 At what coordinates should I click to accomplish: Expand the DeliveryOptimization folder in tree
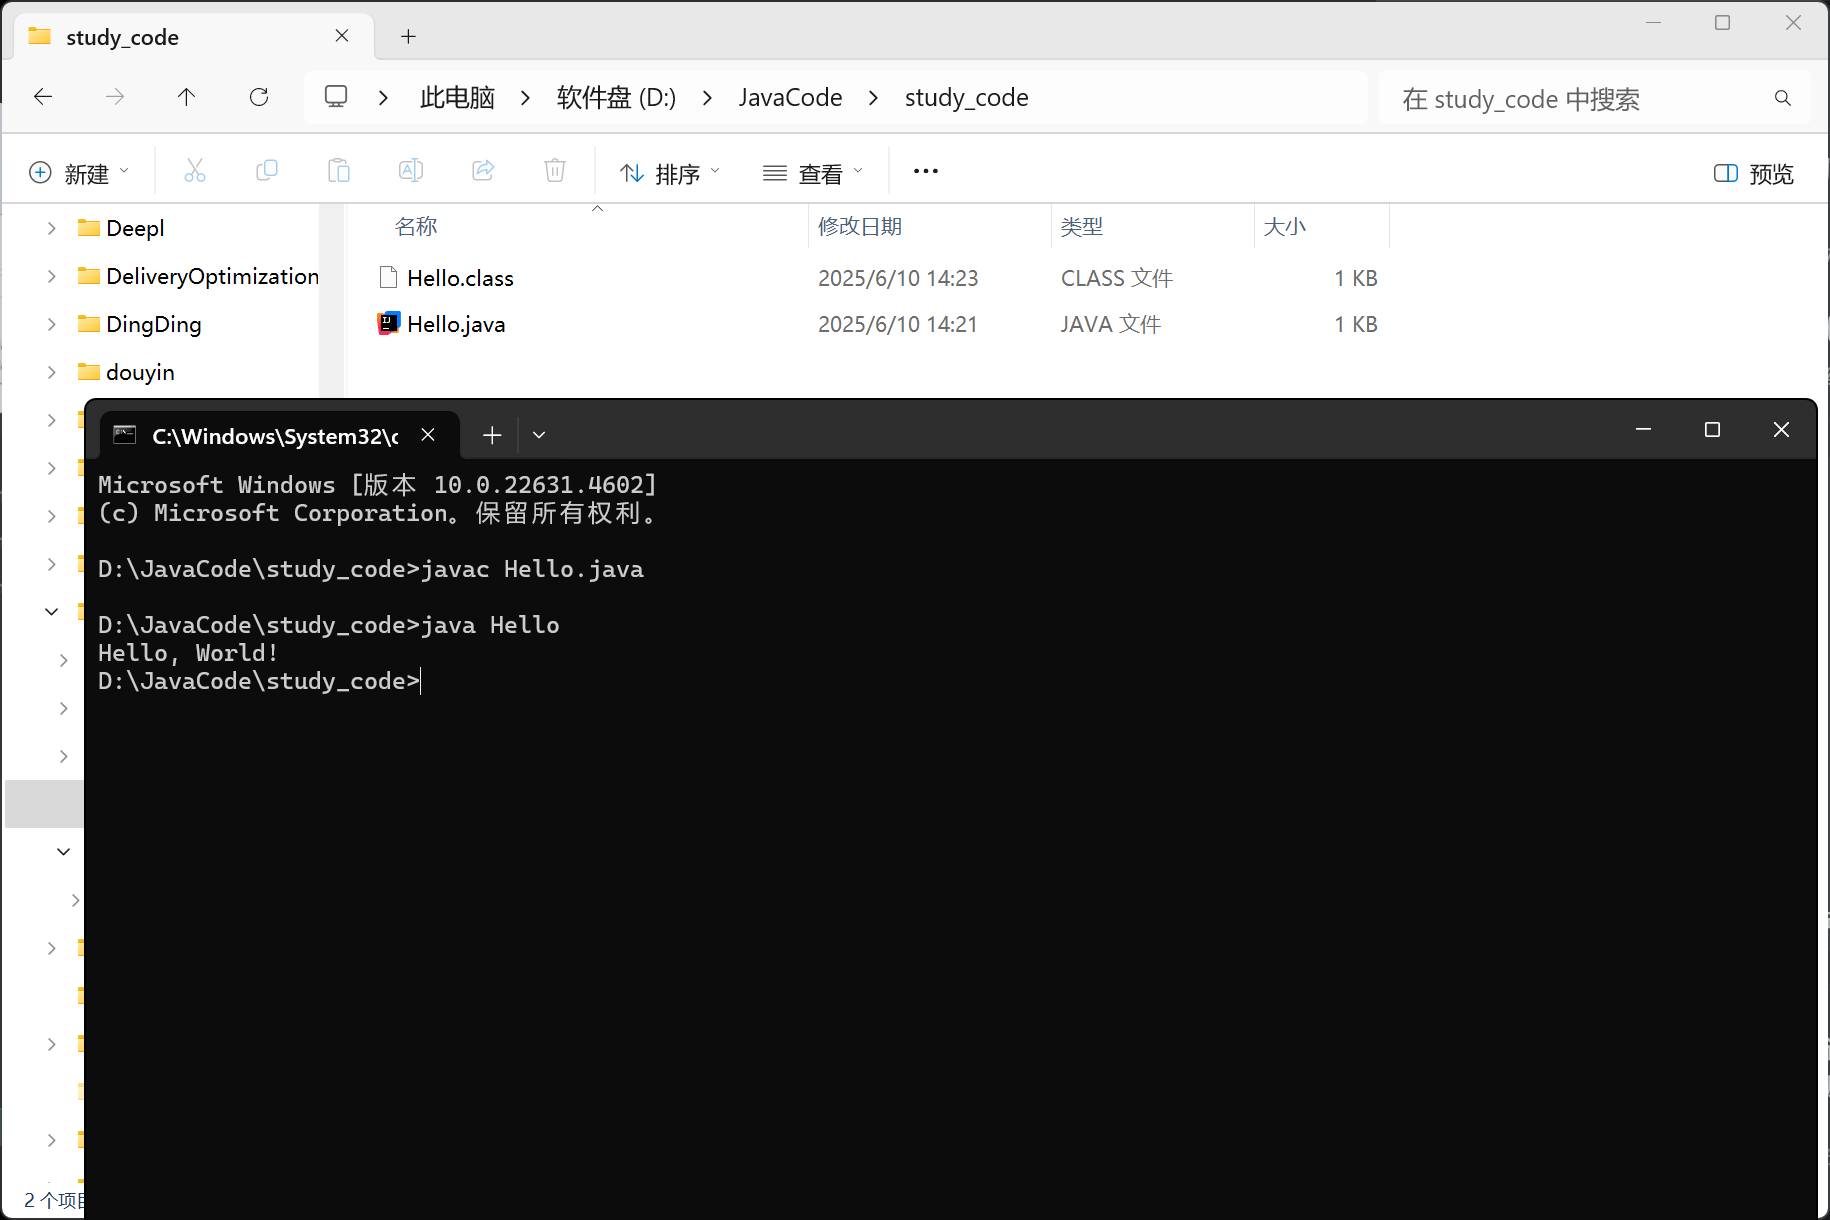tap(52, 276)
